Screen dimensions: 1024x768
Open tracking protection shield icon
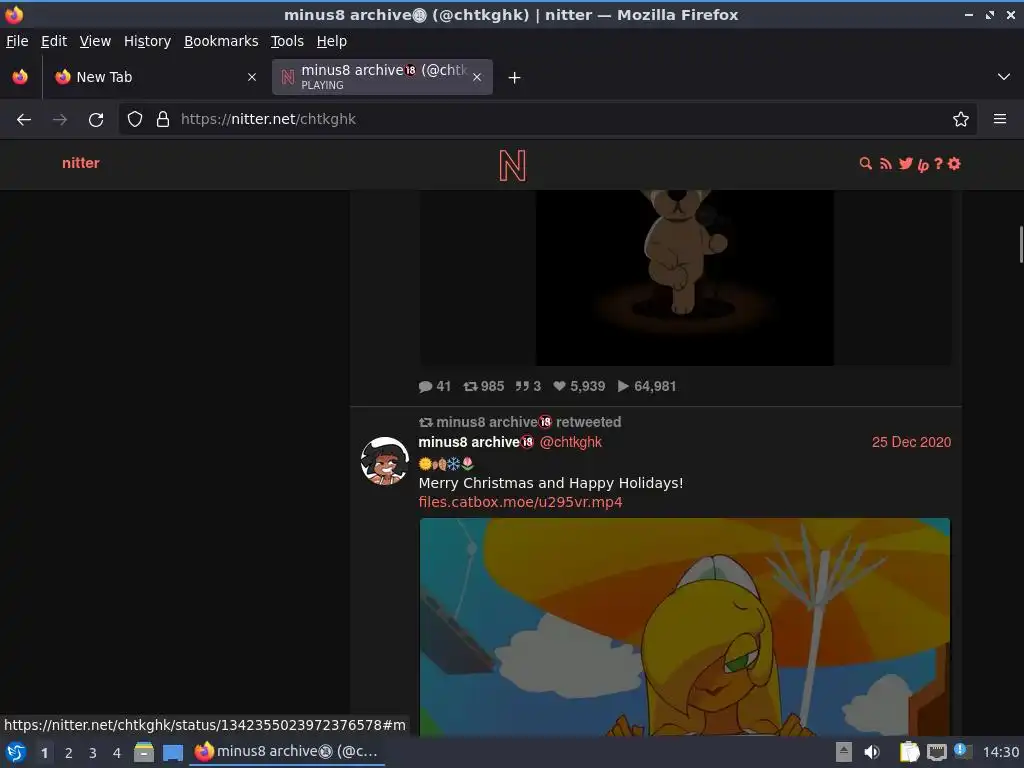pyautogui.click(x=135, y=119)
